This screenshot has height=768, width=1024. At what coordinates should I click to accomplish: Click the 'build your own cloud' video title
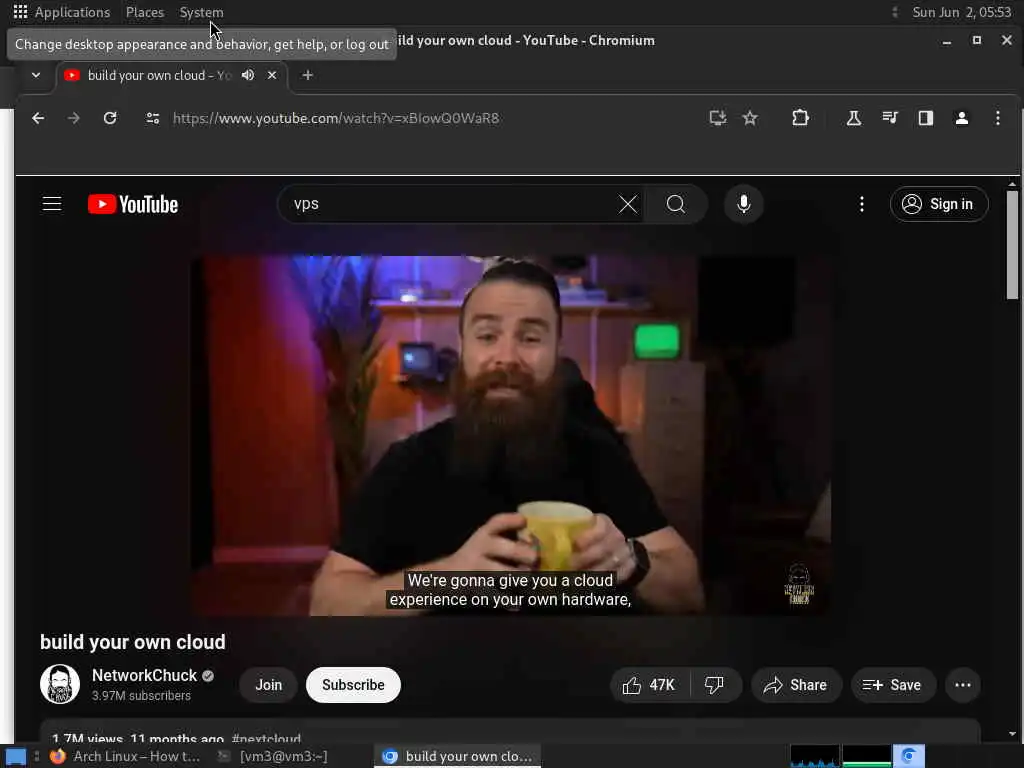133,642
